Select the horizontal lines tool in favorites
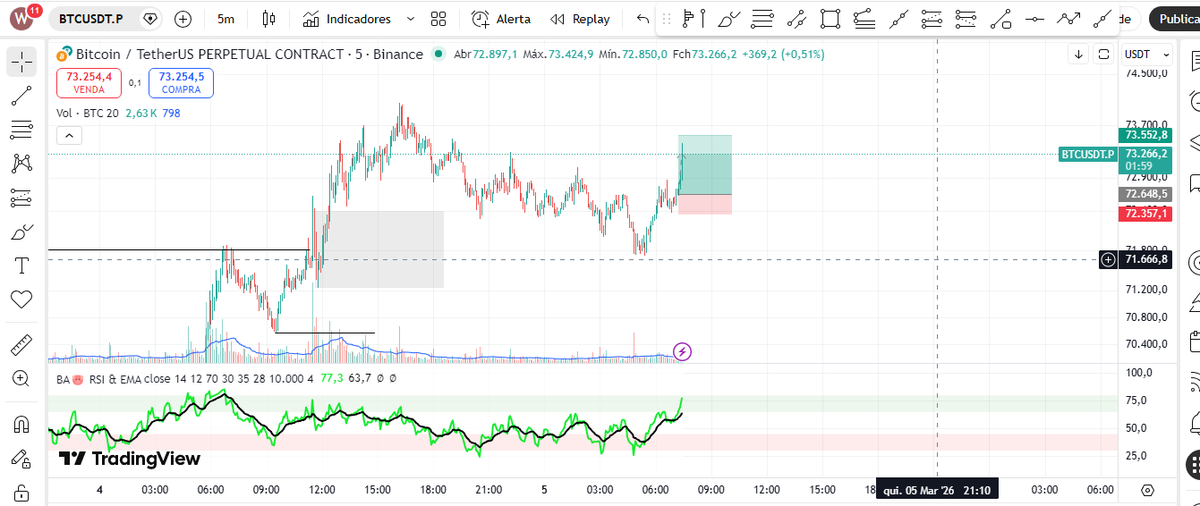 (x=761, y=18)
